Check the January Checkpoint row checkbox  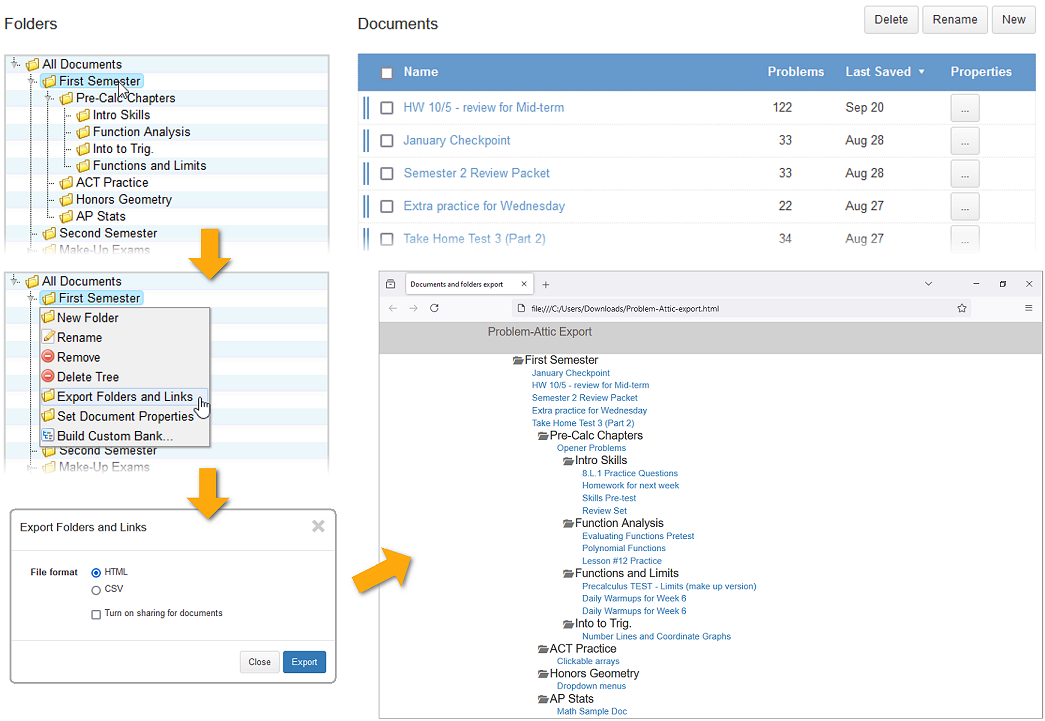point(387,141)
